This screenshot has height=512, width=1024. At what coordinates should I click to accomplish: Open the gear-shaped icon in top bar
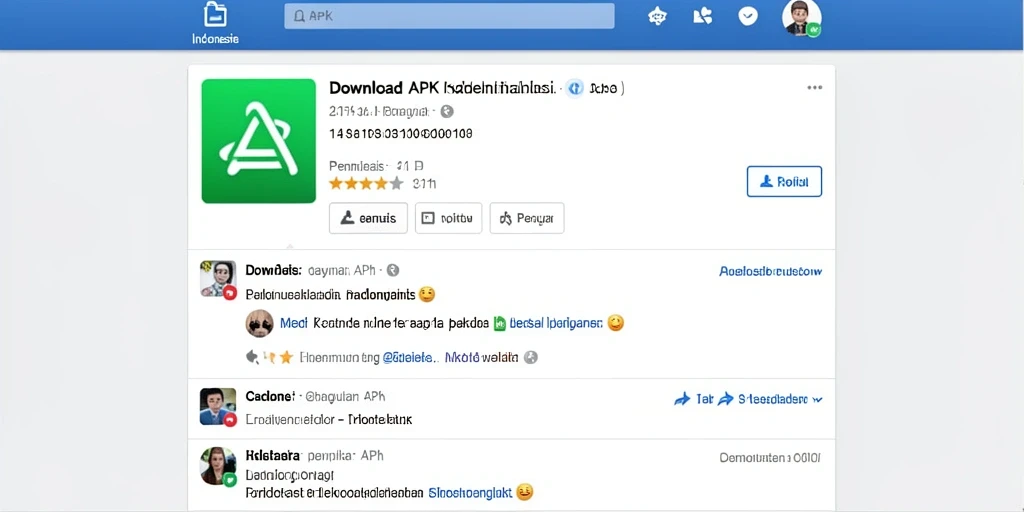tap(657, 16)
